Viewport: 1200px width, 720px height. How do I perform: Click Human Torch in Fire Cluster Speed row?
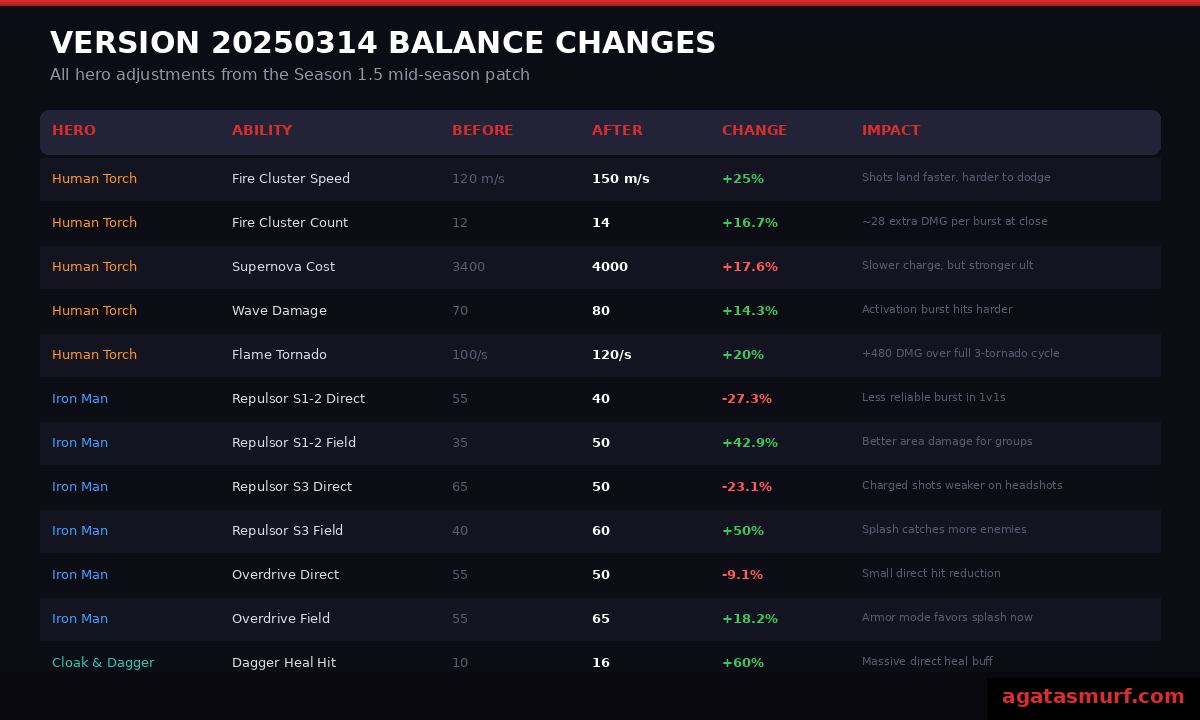[x=94, y=179]
